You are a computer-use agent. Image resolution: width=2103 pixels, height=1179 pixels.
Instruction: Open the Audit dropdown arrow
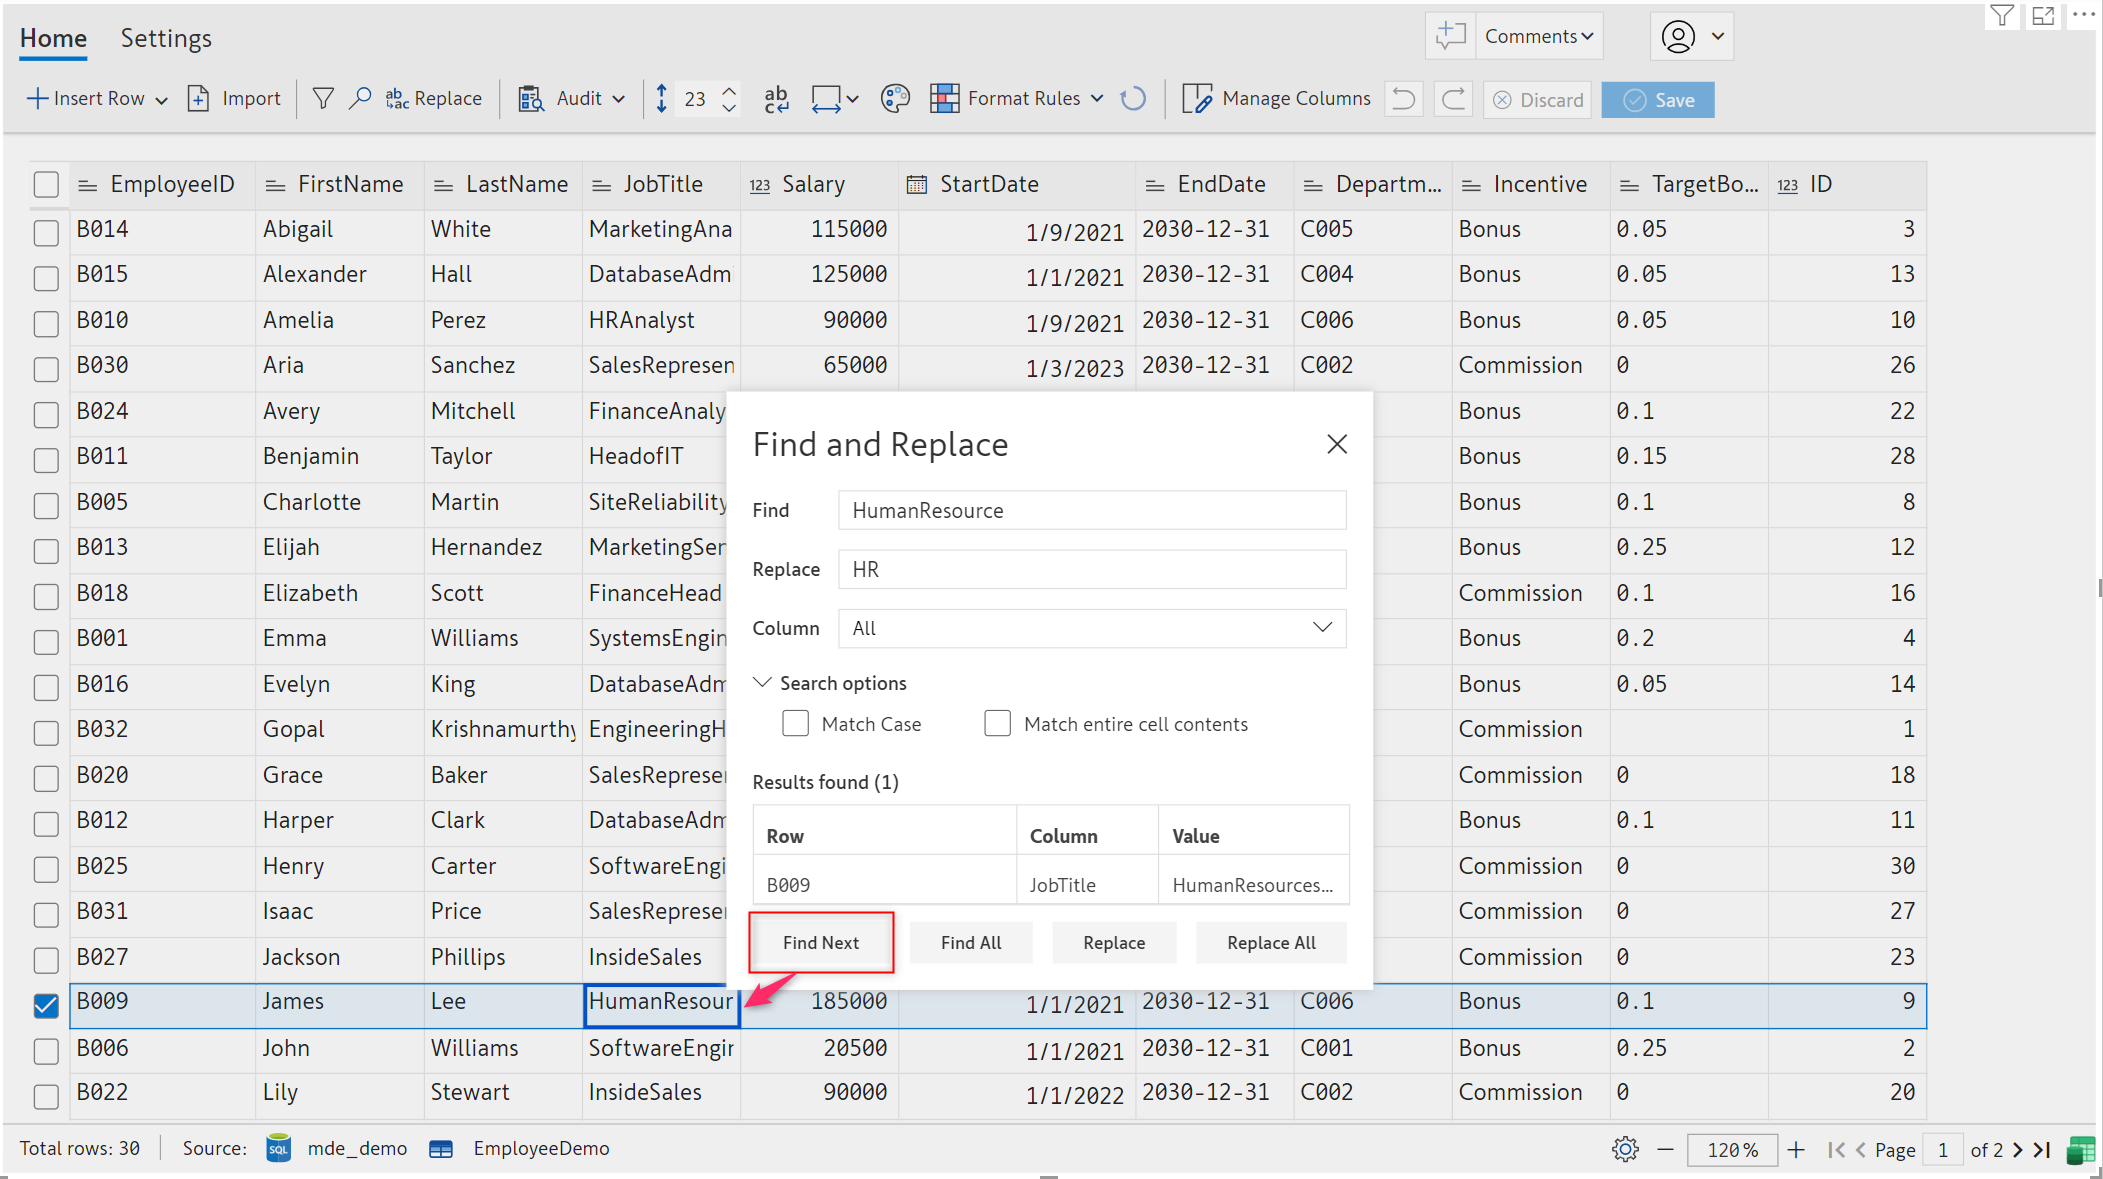619,99
